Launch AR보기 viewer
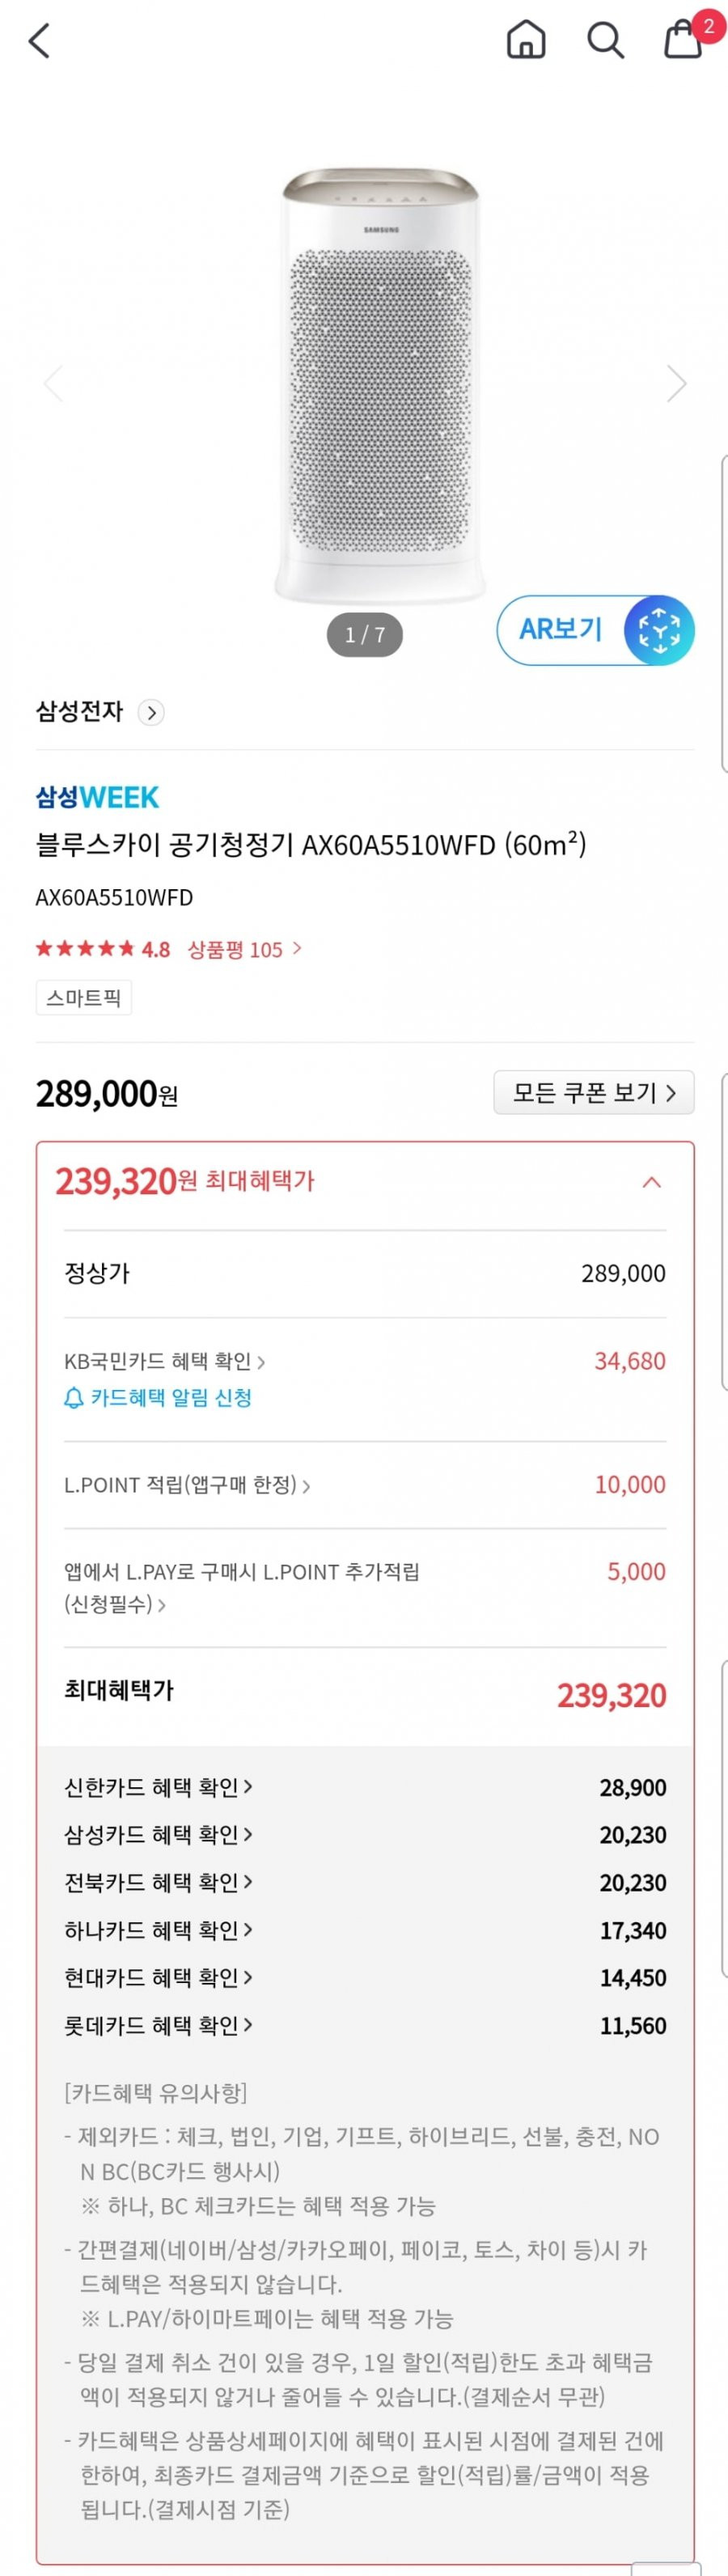 click(x=595, y=630)
